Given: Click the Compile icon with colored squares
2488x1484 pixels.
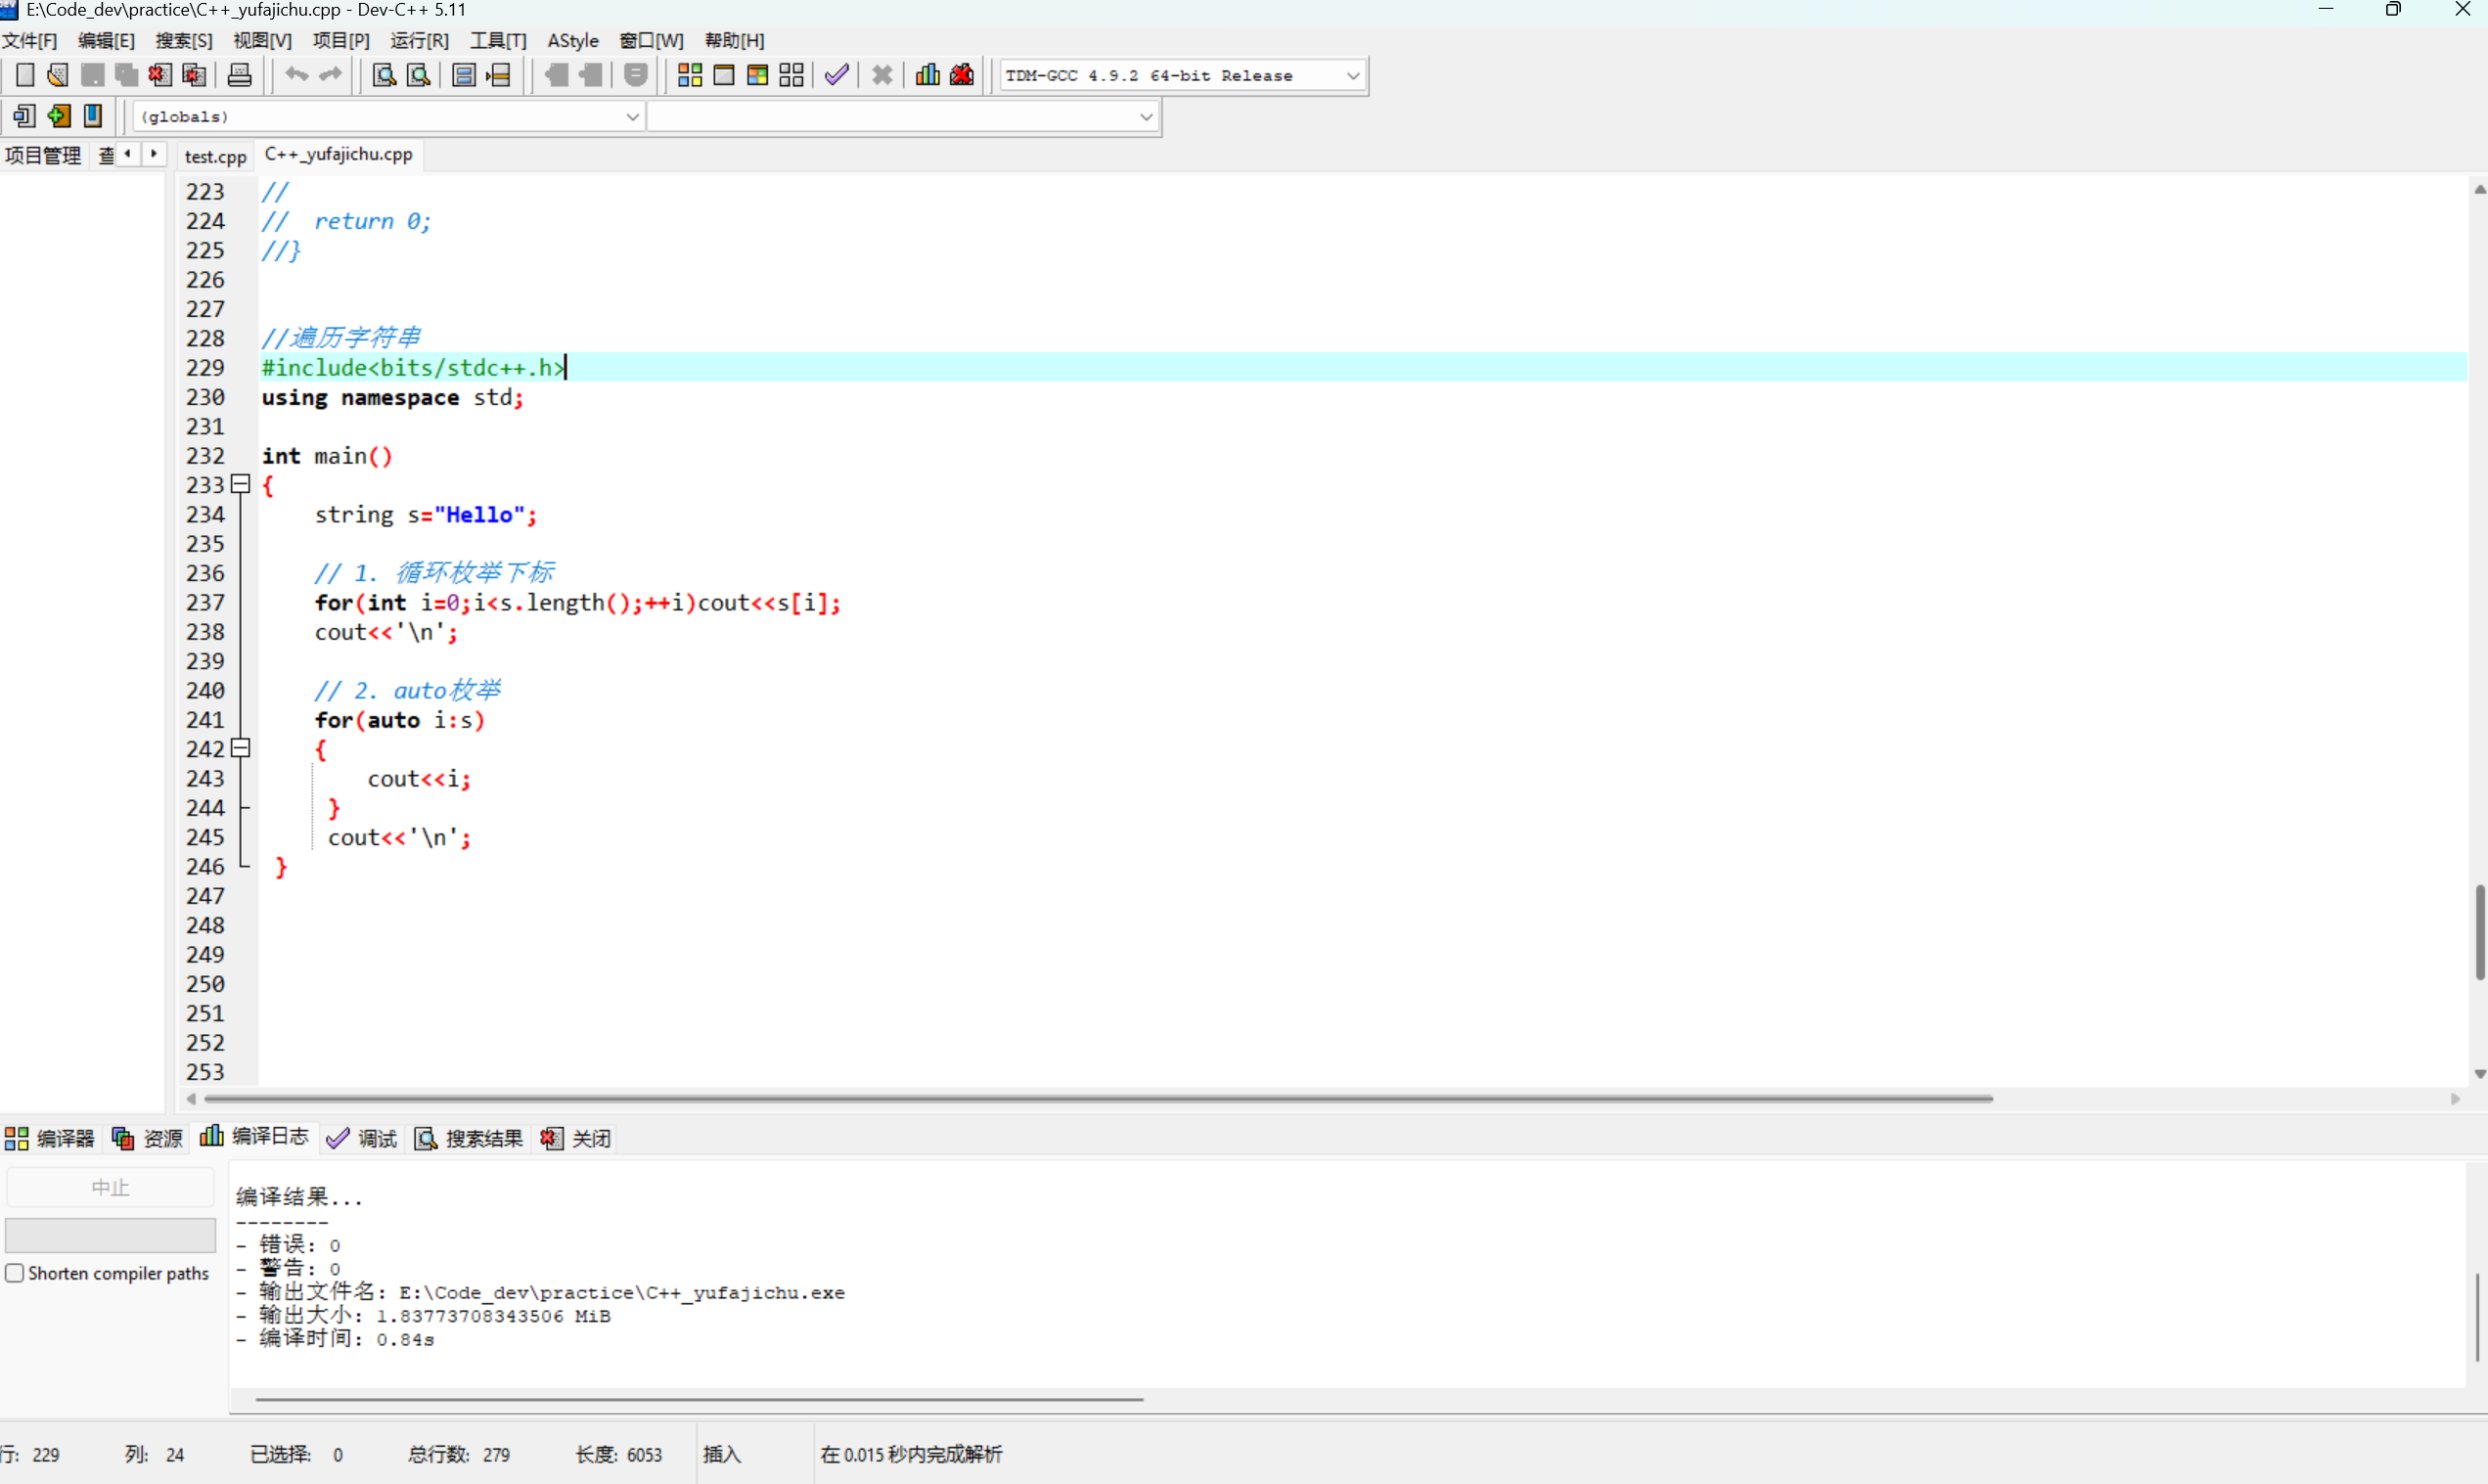Looking at the screenshot, I should pos(690,75).
